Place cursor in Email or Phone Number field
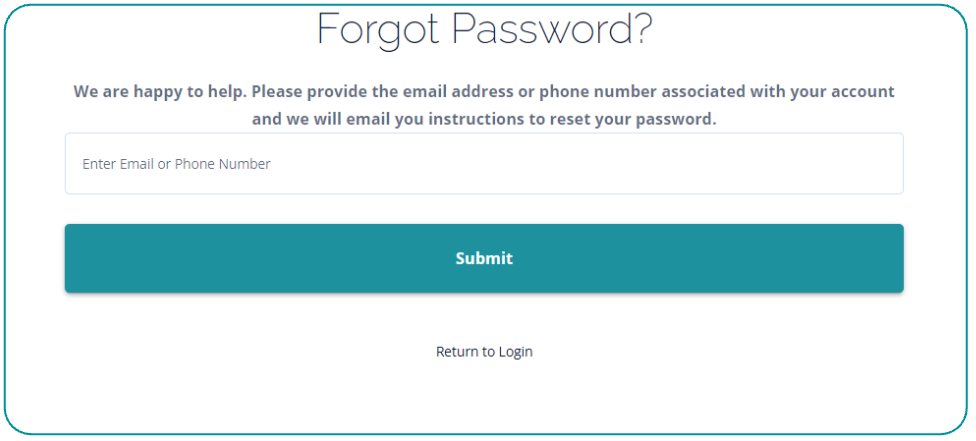 pyautogui.click(x=484, y=164)
